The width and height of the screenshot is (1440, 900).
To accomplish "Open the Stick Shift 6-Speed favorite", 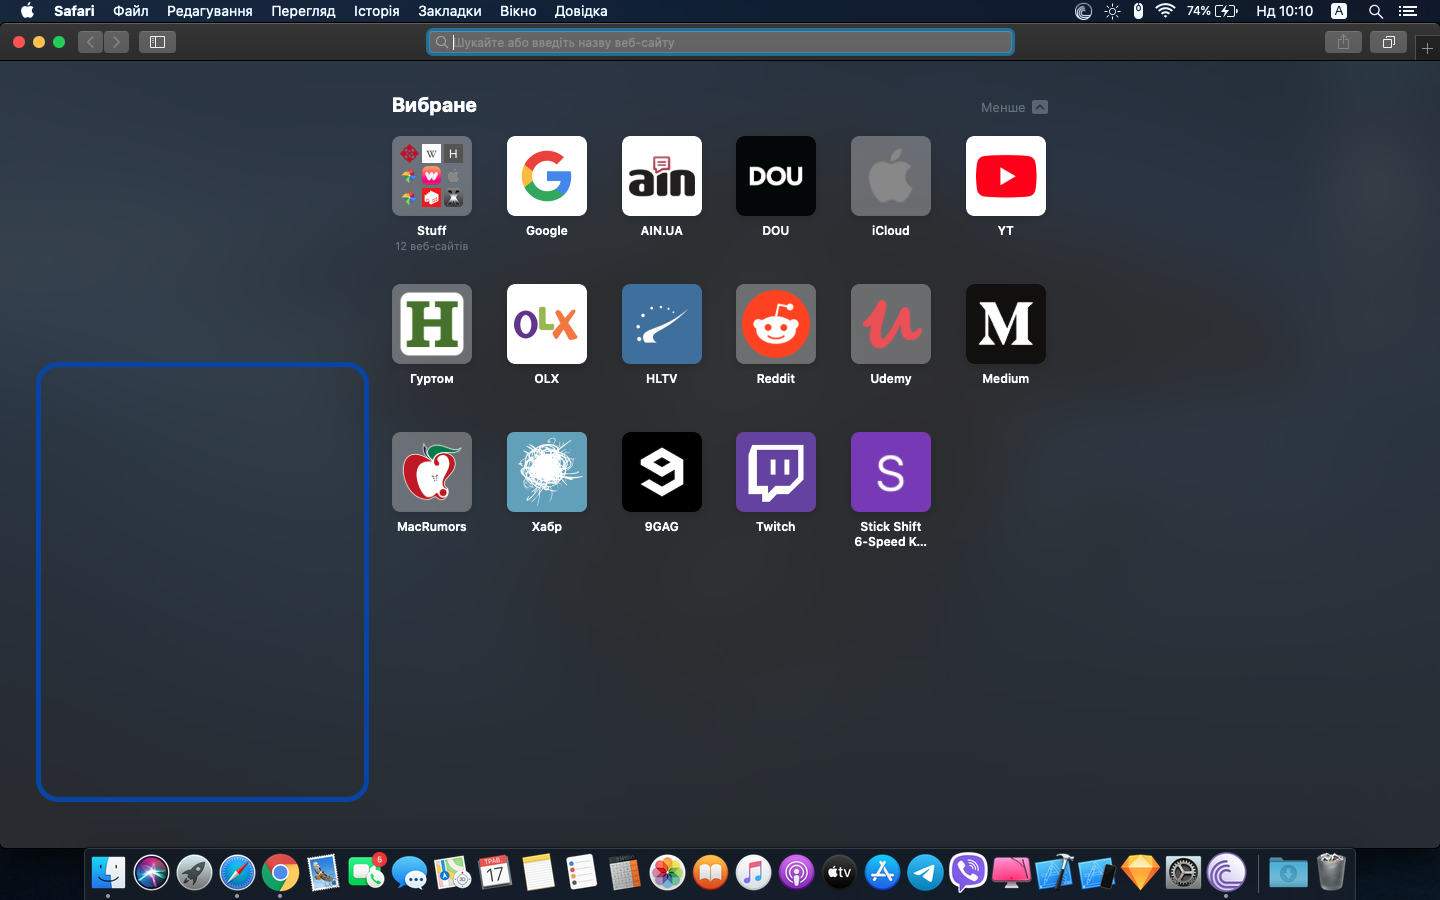I will coord(890,472).
